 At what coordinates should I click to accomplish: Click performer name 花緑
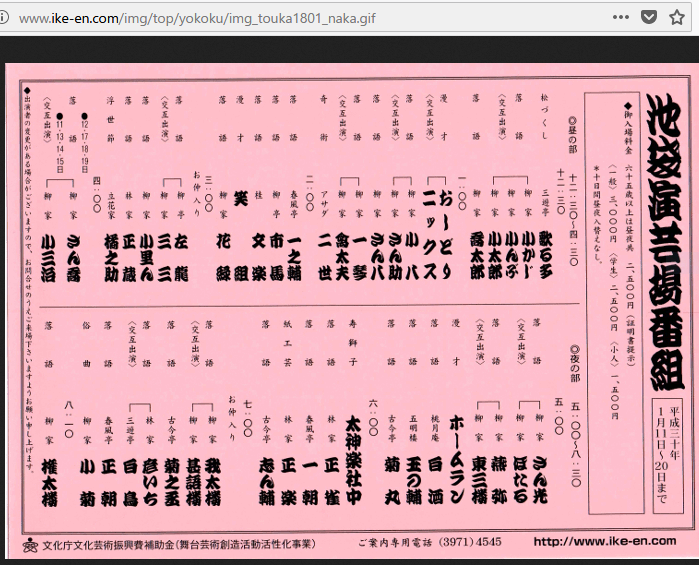point(223,257)
